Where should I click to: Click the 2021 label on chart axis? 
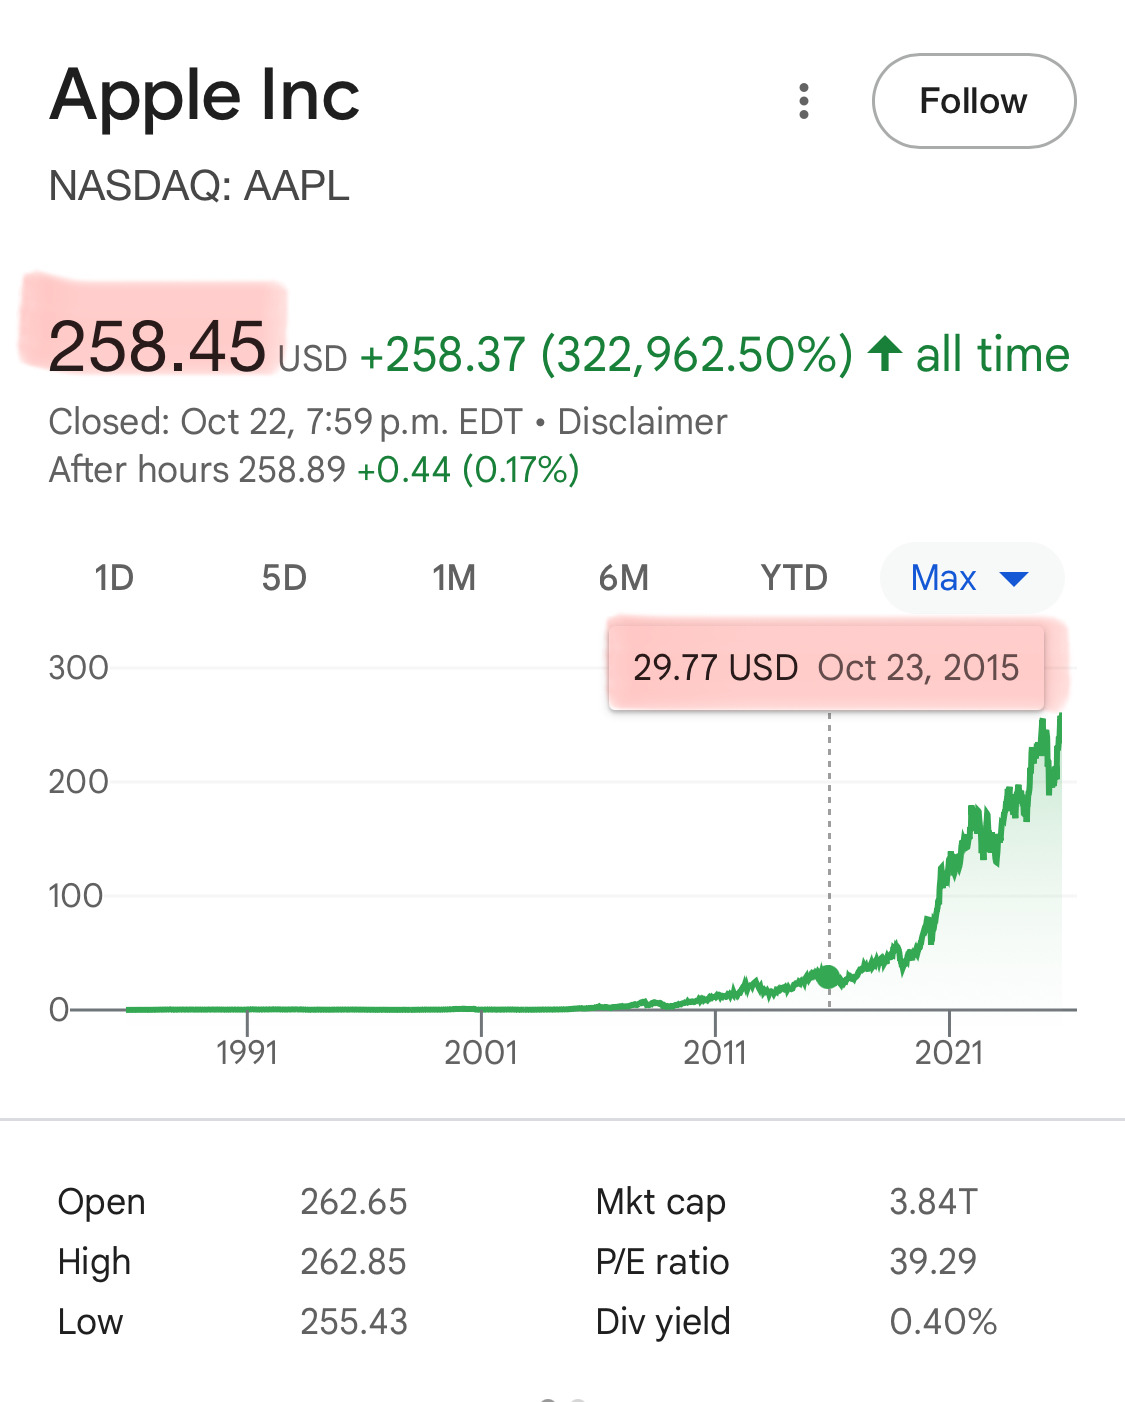pyautogui.click(x=949, y=1052)
